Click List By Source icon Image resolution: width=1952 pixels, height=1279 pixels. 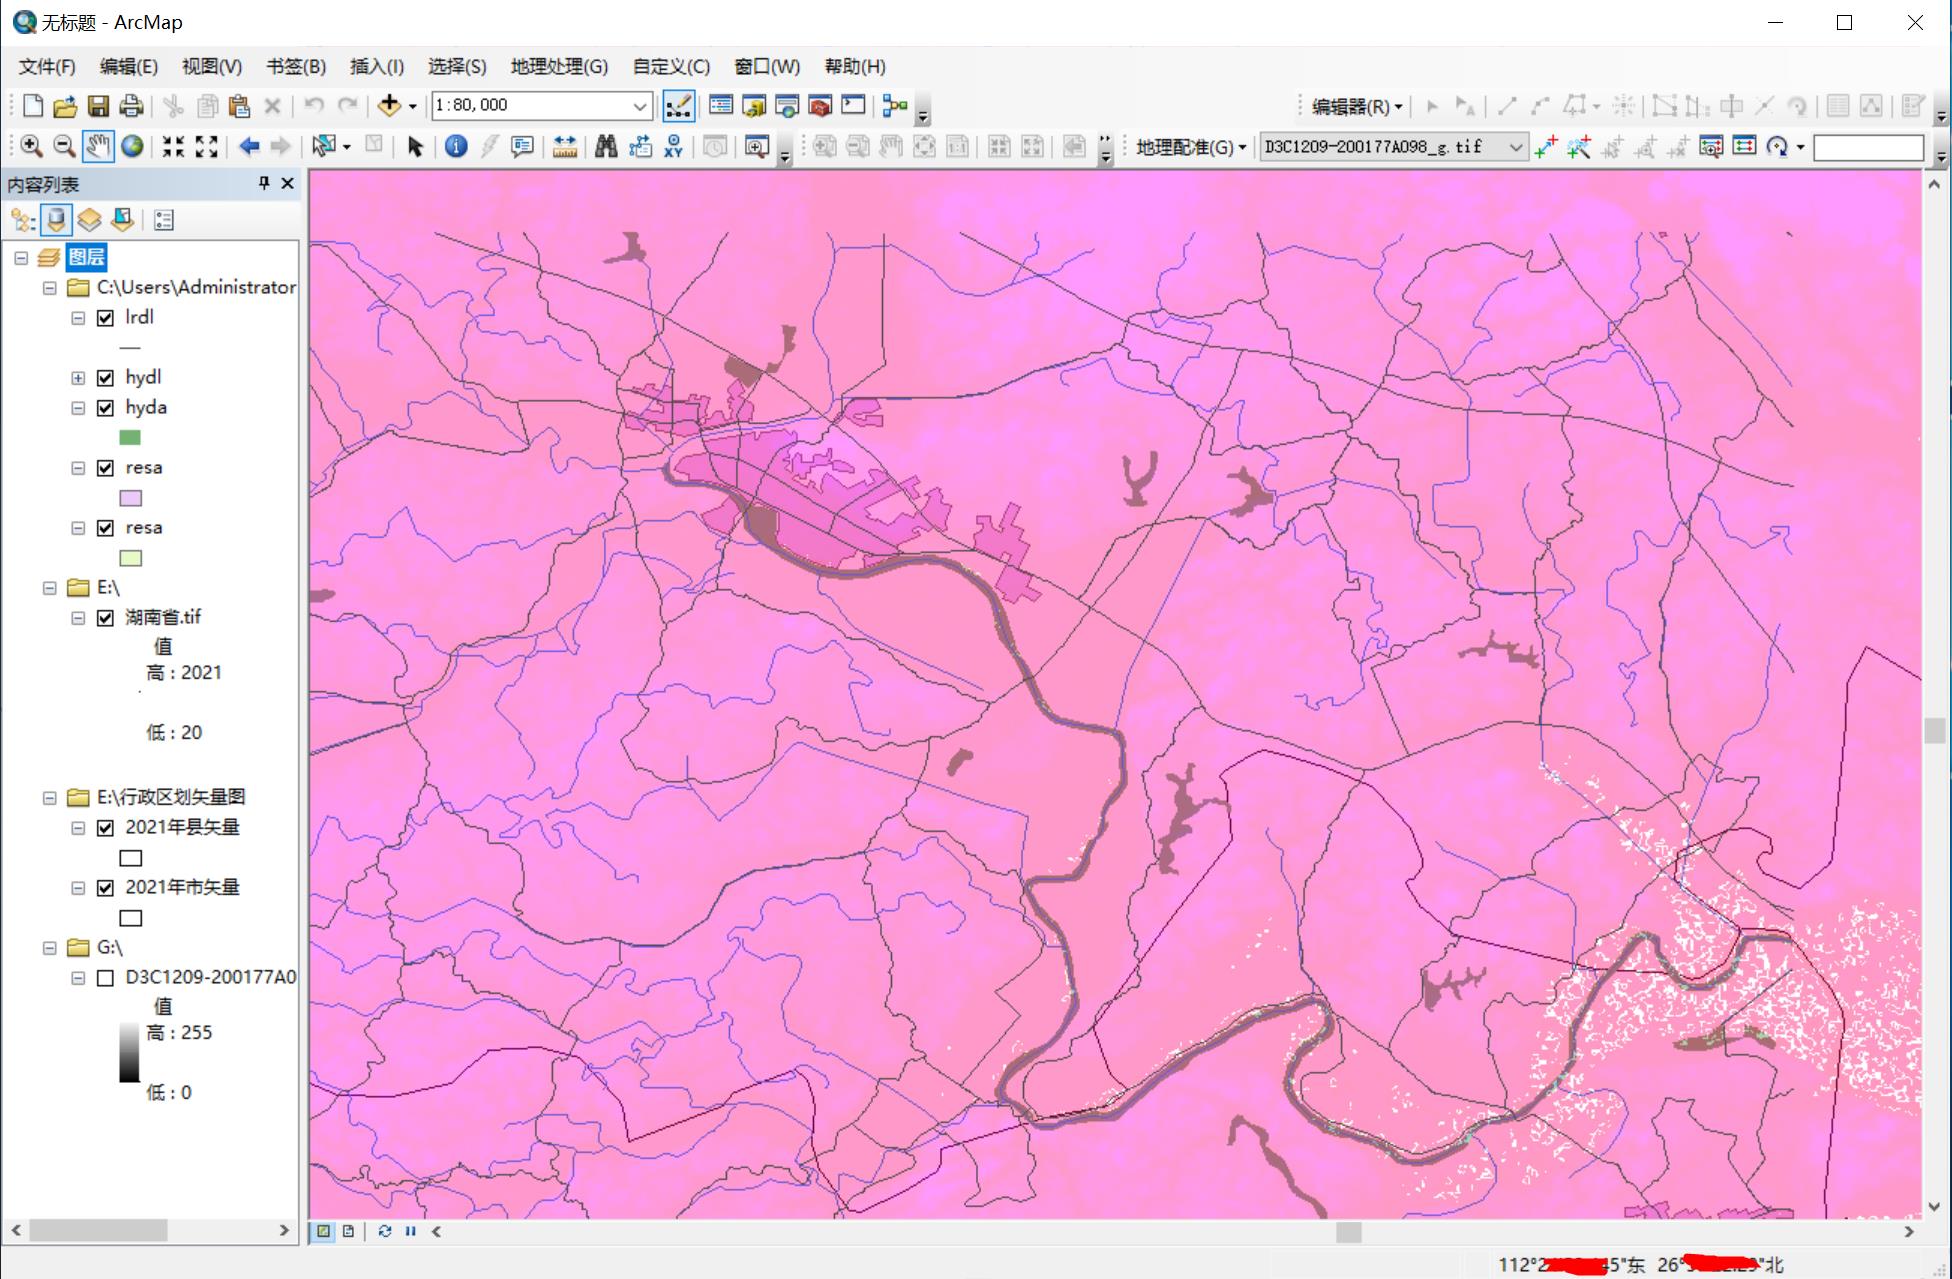click(56, 220)
